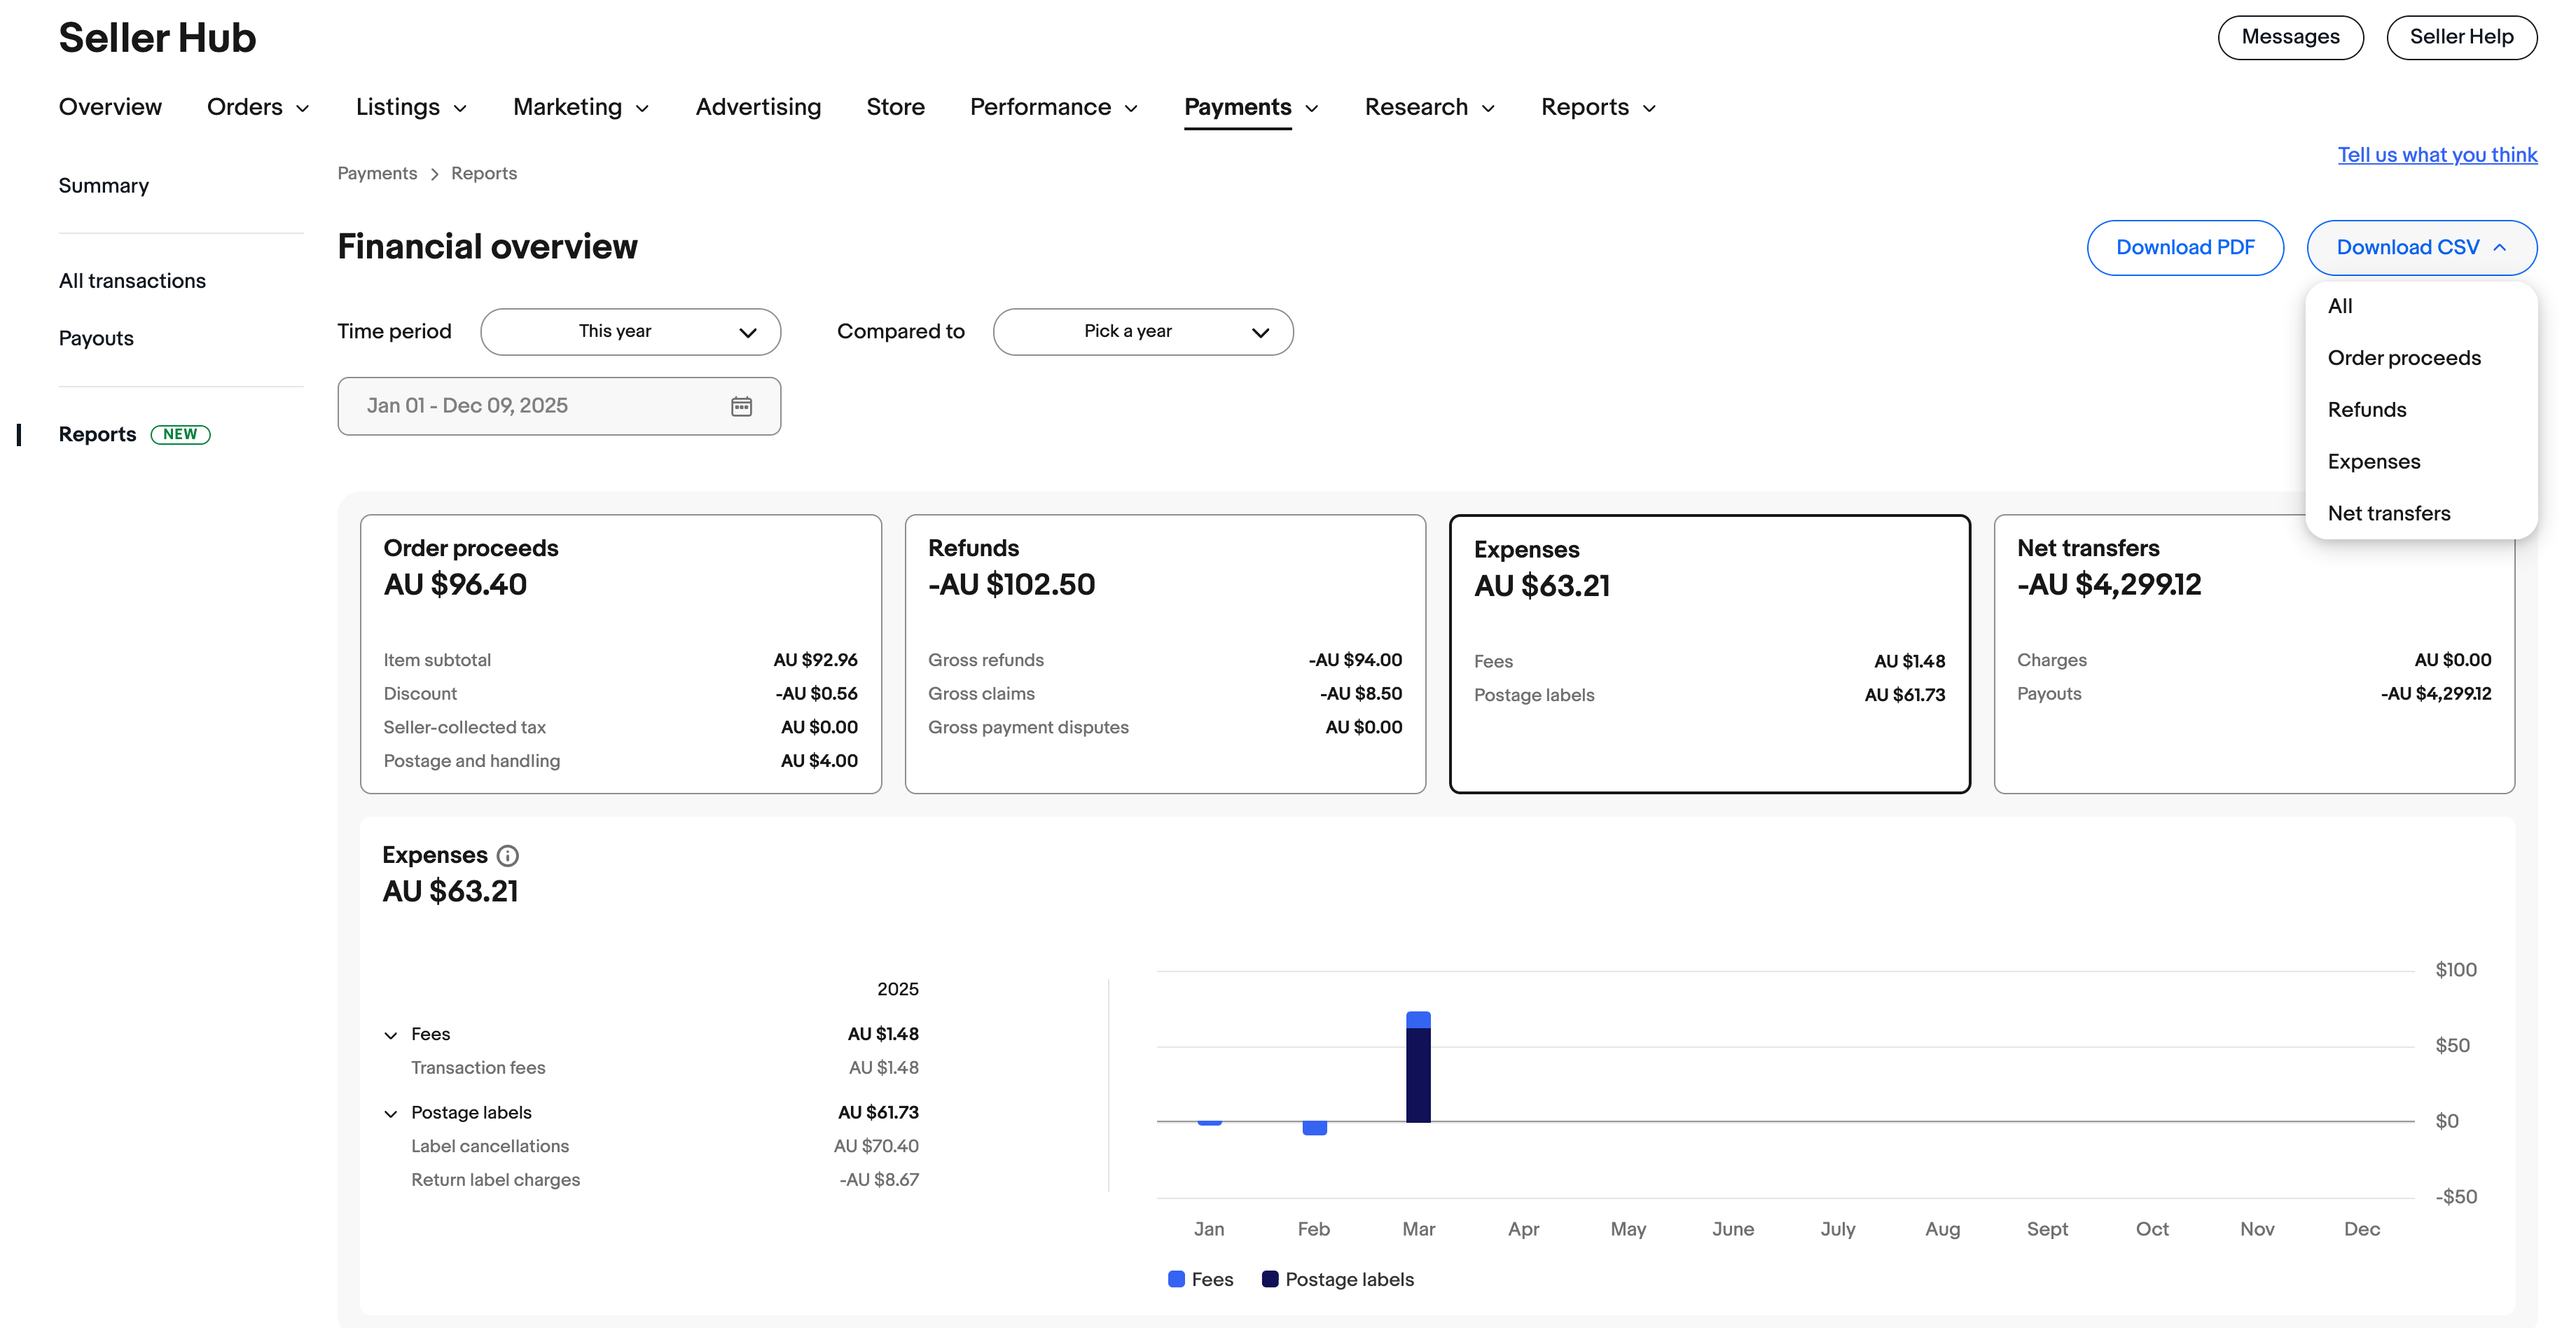Go to All transactions in sidebar

(x=132, y=281)
